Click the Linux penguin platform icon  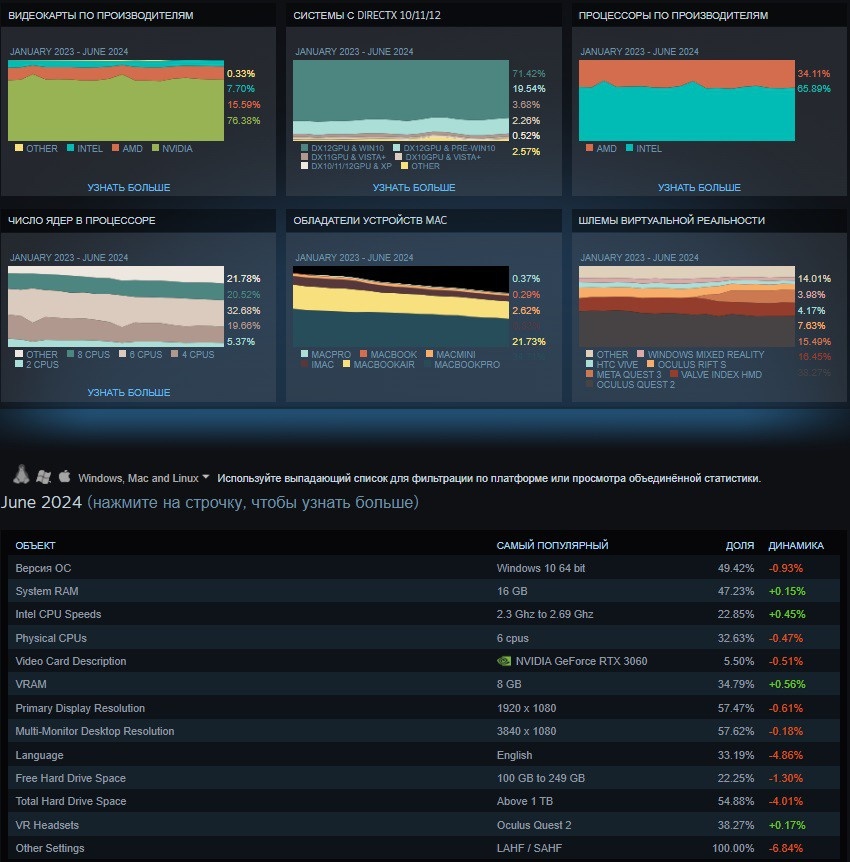[21, 475]
